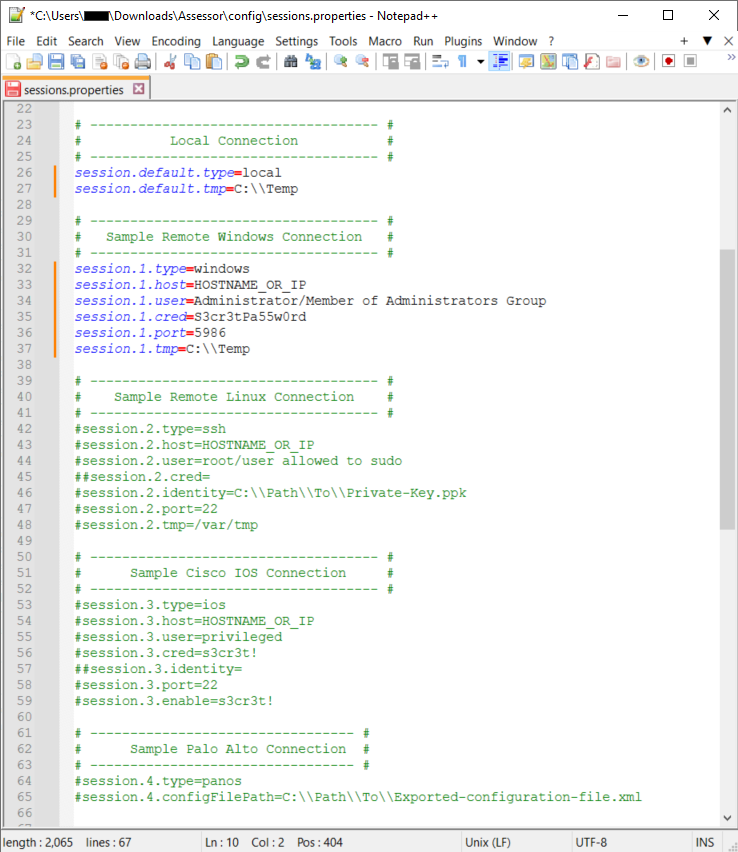Click the Zoom In magnifier icon

pyautogui.click(x=340, y=62)
